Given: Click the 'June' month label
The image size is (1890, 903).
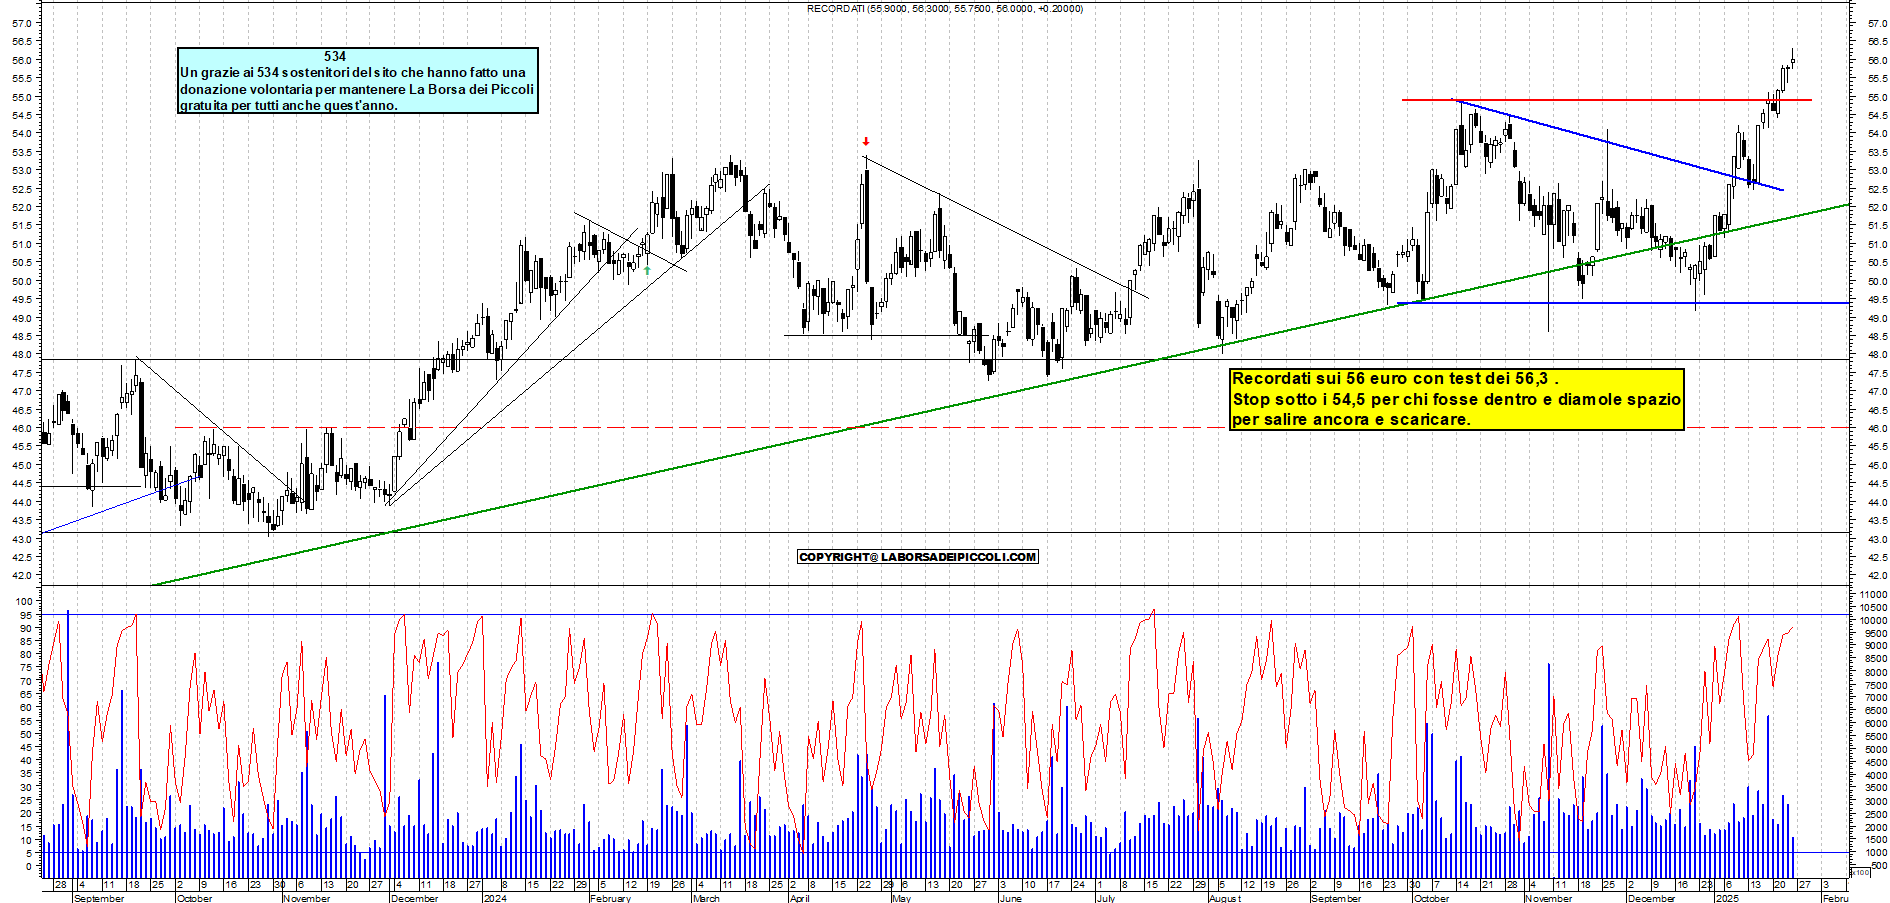Looking at the screenshot, I should (x=1011, y=898).
